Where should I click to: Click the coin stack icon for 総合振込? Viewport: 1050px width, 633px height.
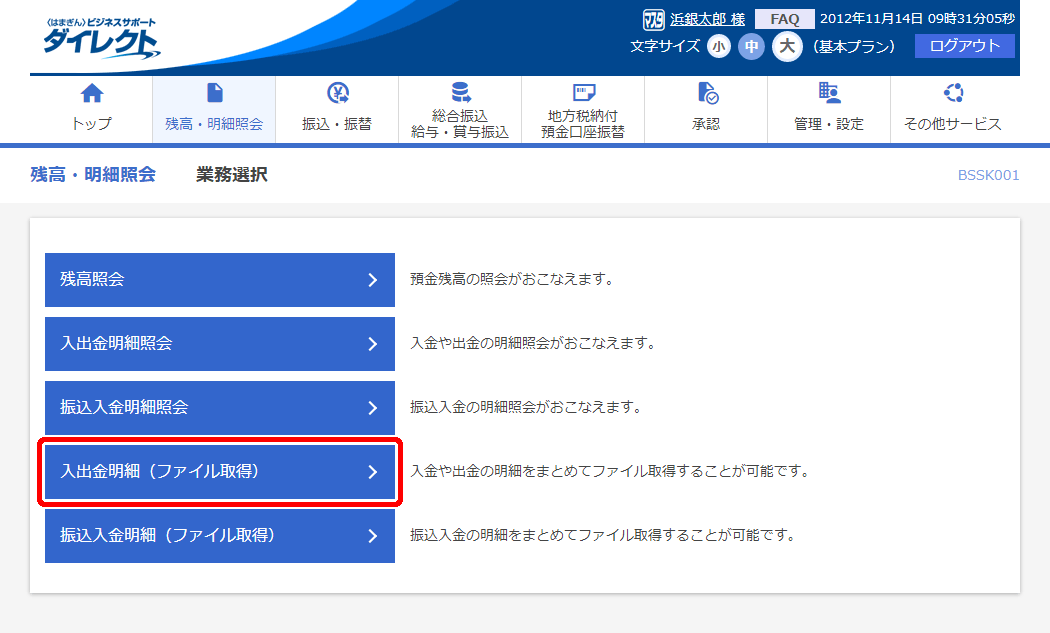coord(460,93)
